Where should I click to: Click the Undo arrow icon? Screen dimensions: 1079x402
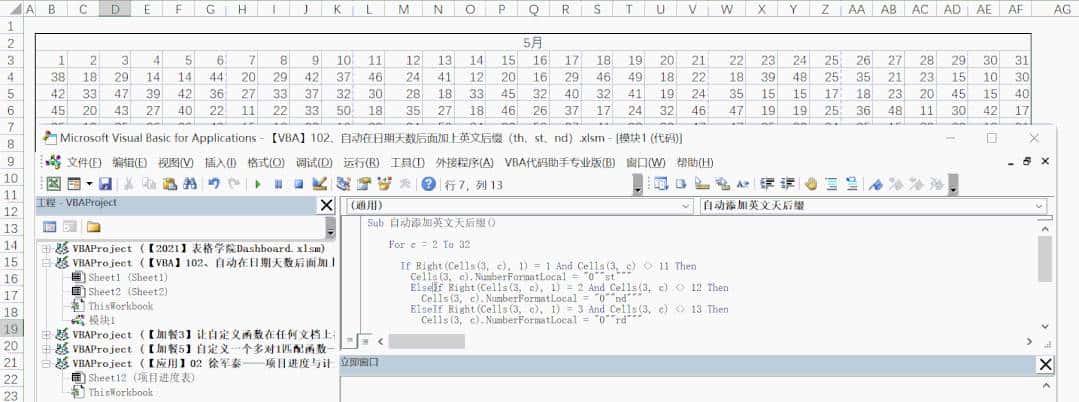(214, 184)
